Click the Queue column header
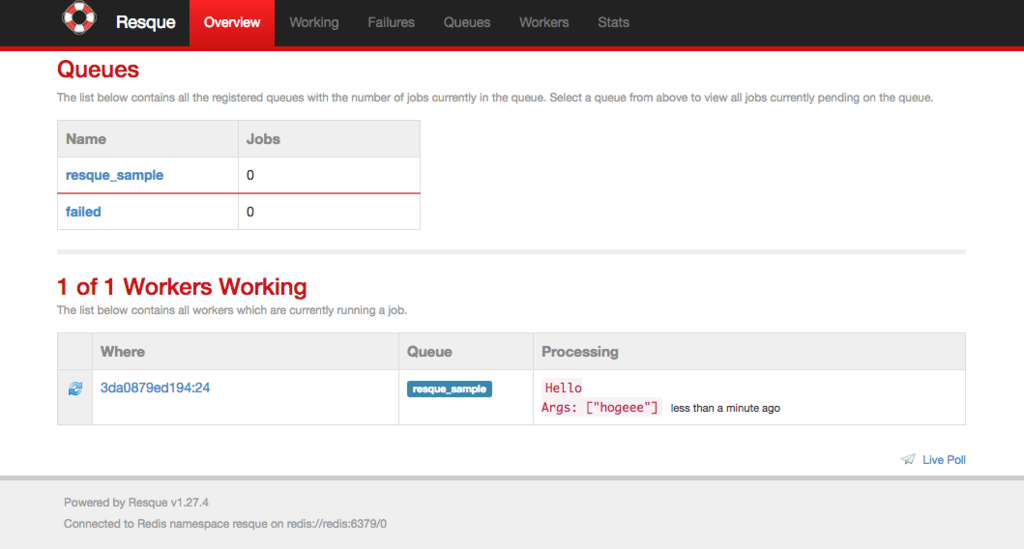 (x=466, y=352)
